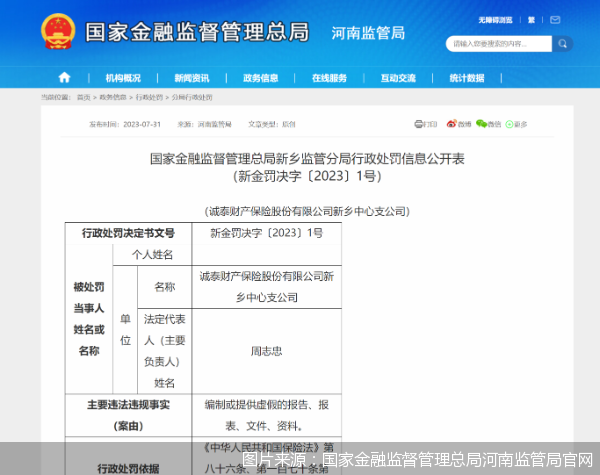The height and width of the screenshot is (475, 600).
Task: Open the 机构概况 menu
Action: pos(123,78)
